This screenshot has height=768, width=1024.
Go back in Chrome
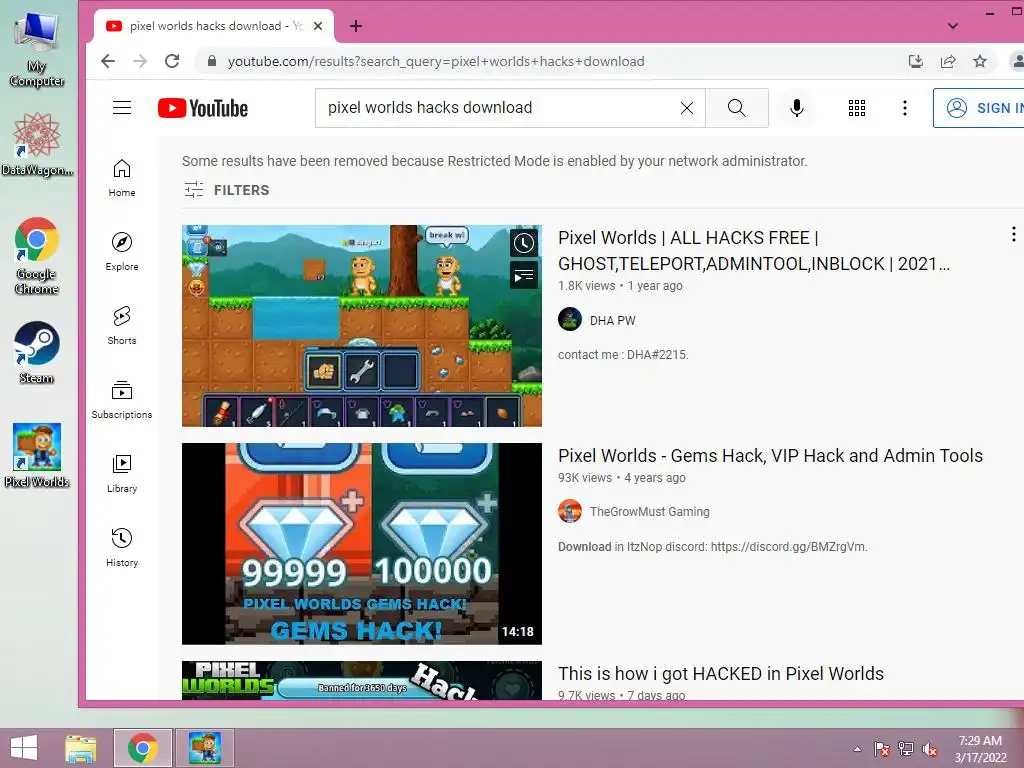point(108,61)
